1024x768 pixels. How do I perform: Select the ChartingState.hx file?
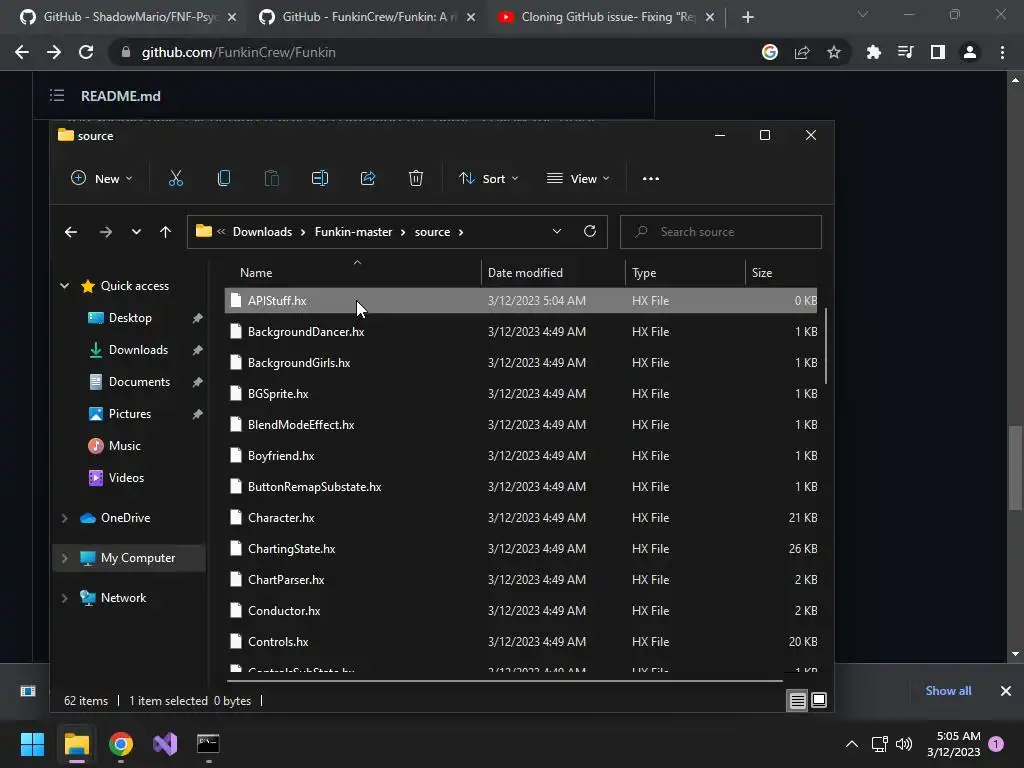[x=521, y=549]
